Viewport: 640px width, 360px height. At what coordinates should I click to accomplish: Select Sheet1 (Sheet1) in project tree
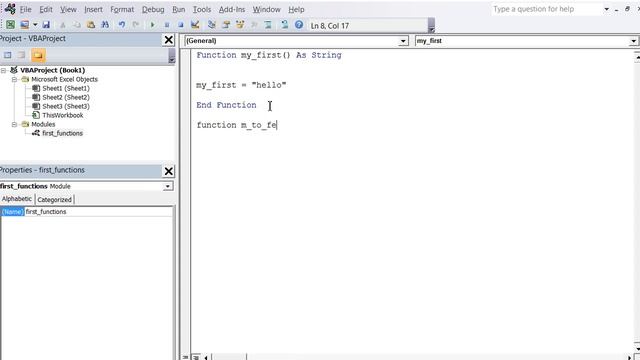tap(66, 88)
